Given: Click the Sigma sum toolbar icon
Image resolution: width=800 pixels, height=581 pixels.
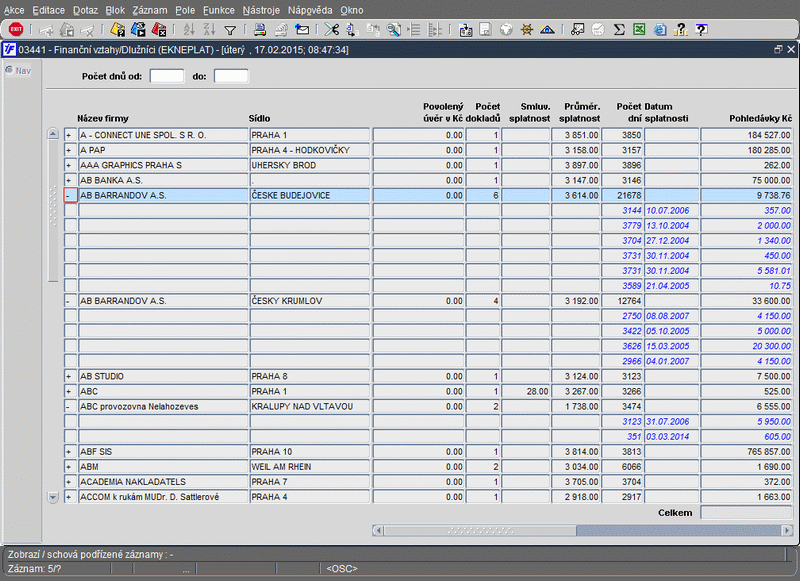Looking at the screenshot, I should 619,30.
